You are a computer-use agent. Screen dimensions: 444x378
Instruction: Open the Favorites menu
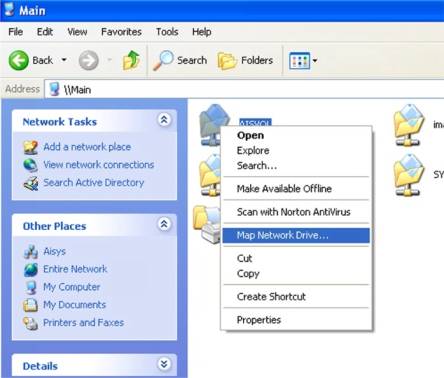point(121,32)
